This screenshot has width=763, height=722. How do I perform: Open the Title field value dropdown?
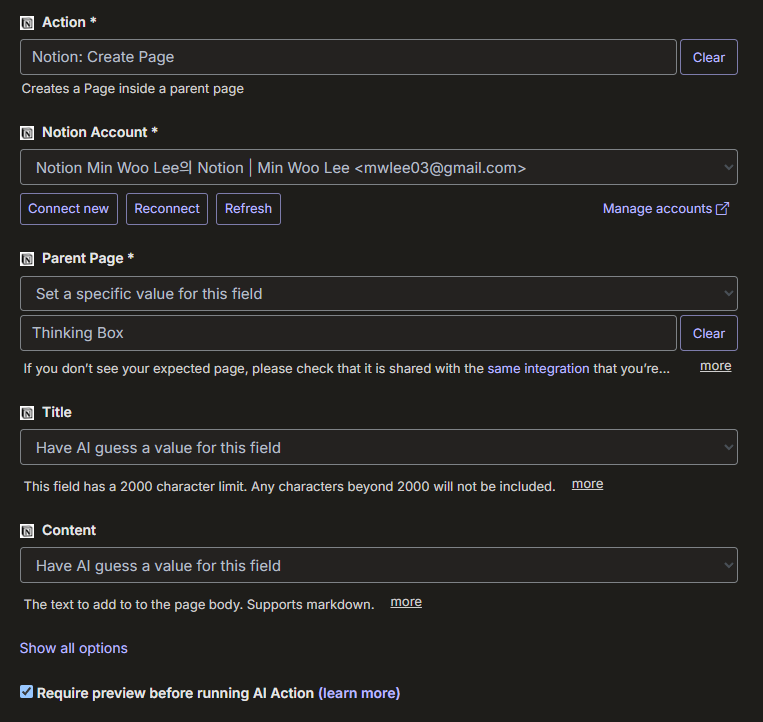[x=379, y=447]
